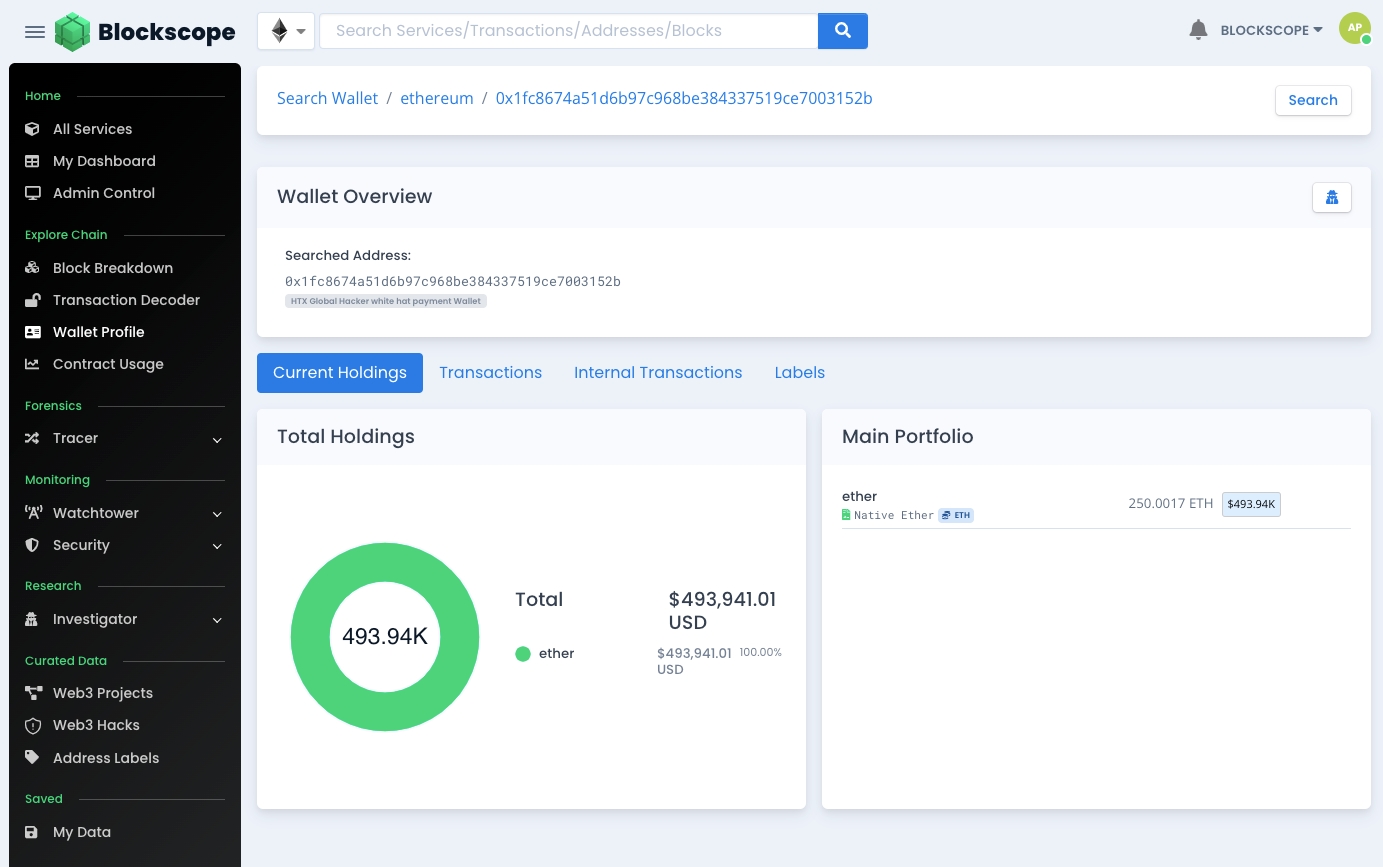Switch to the Internal Transactions tab
This screenshot has width=1383, height=867.
pyautogui.click(x=657, y=373)
